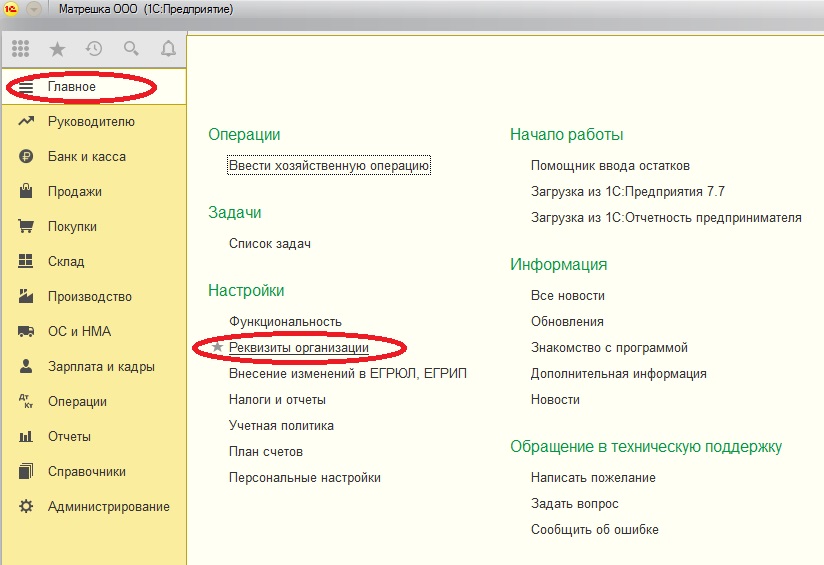Open the History clock icon
Screen dimensions: 824x565
click(x=94, y=48)
